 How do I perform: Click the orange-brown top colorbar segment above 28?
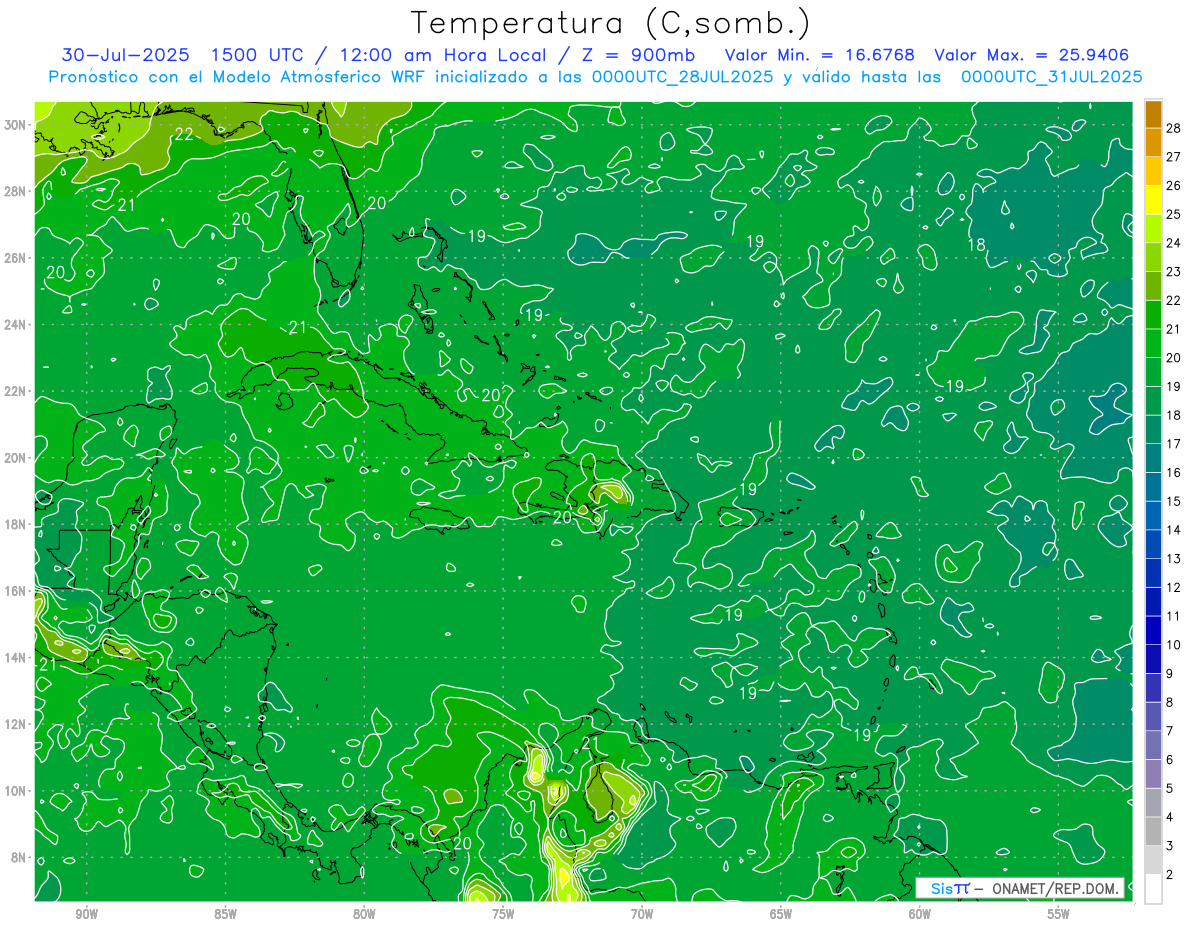[x=1153, y=113]
